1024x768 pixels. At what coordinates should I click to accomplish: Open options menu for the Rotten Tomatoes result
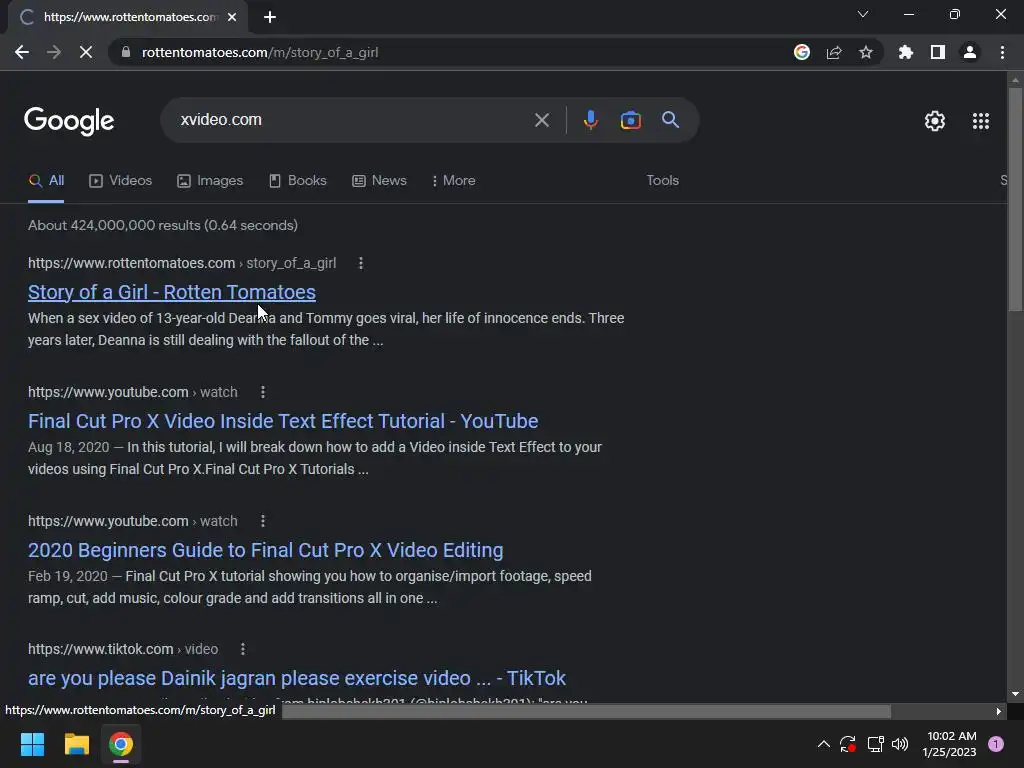click(360, 263)
